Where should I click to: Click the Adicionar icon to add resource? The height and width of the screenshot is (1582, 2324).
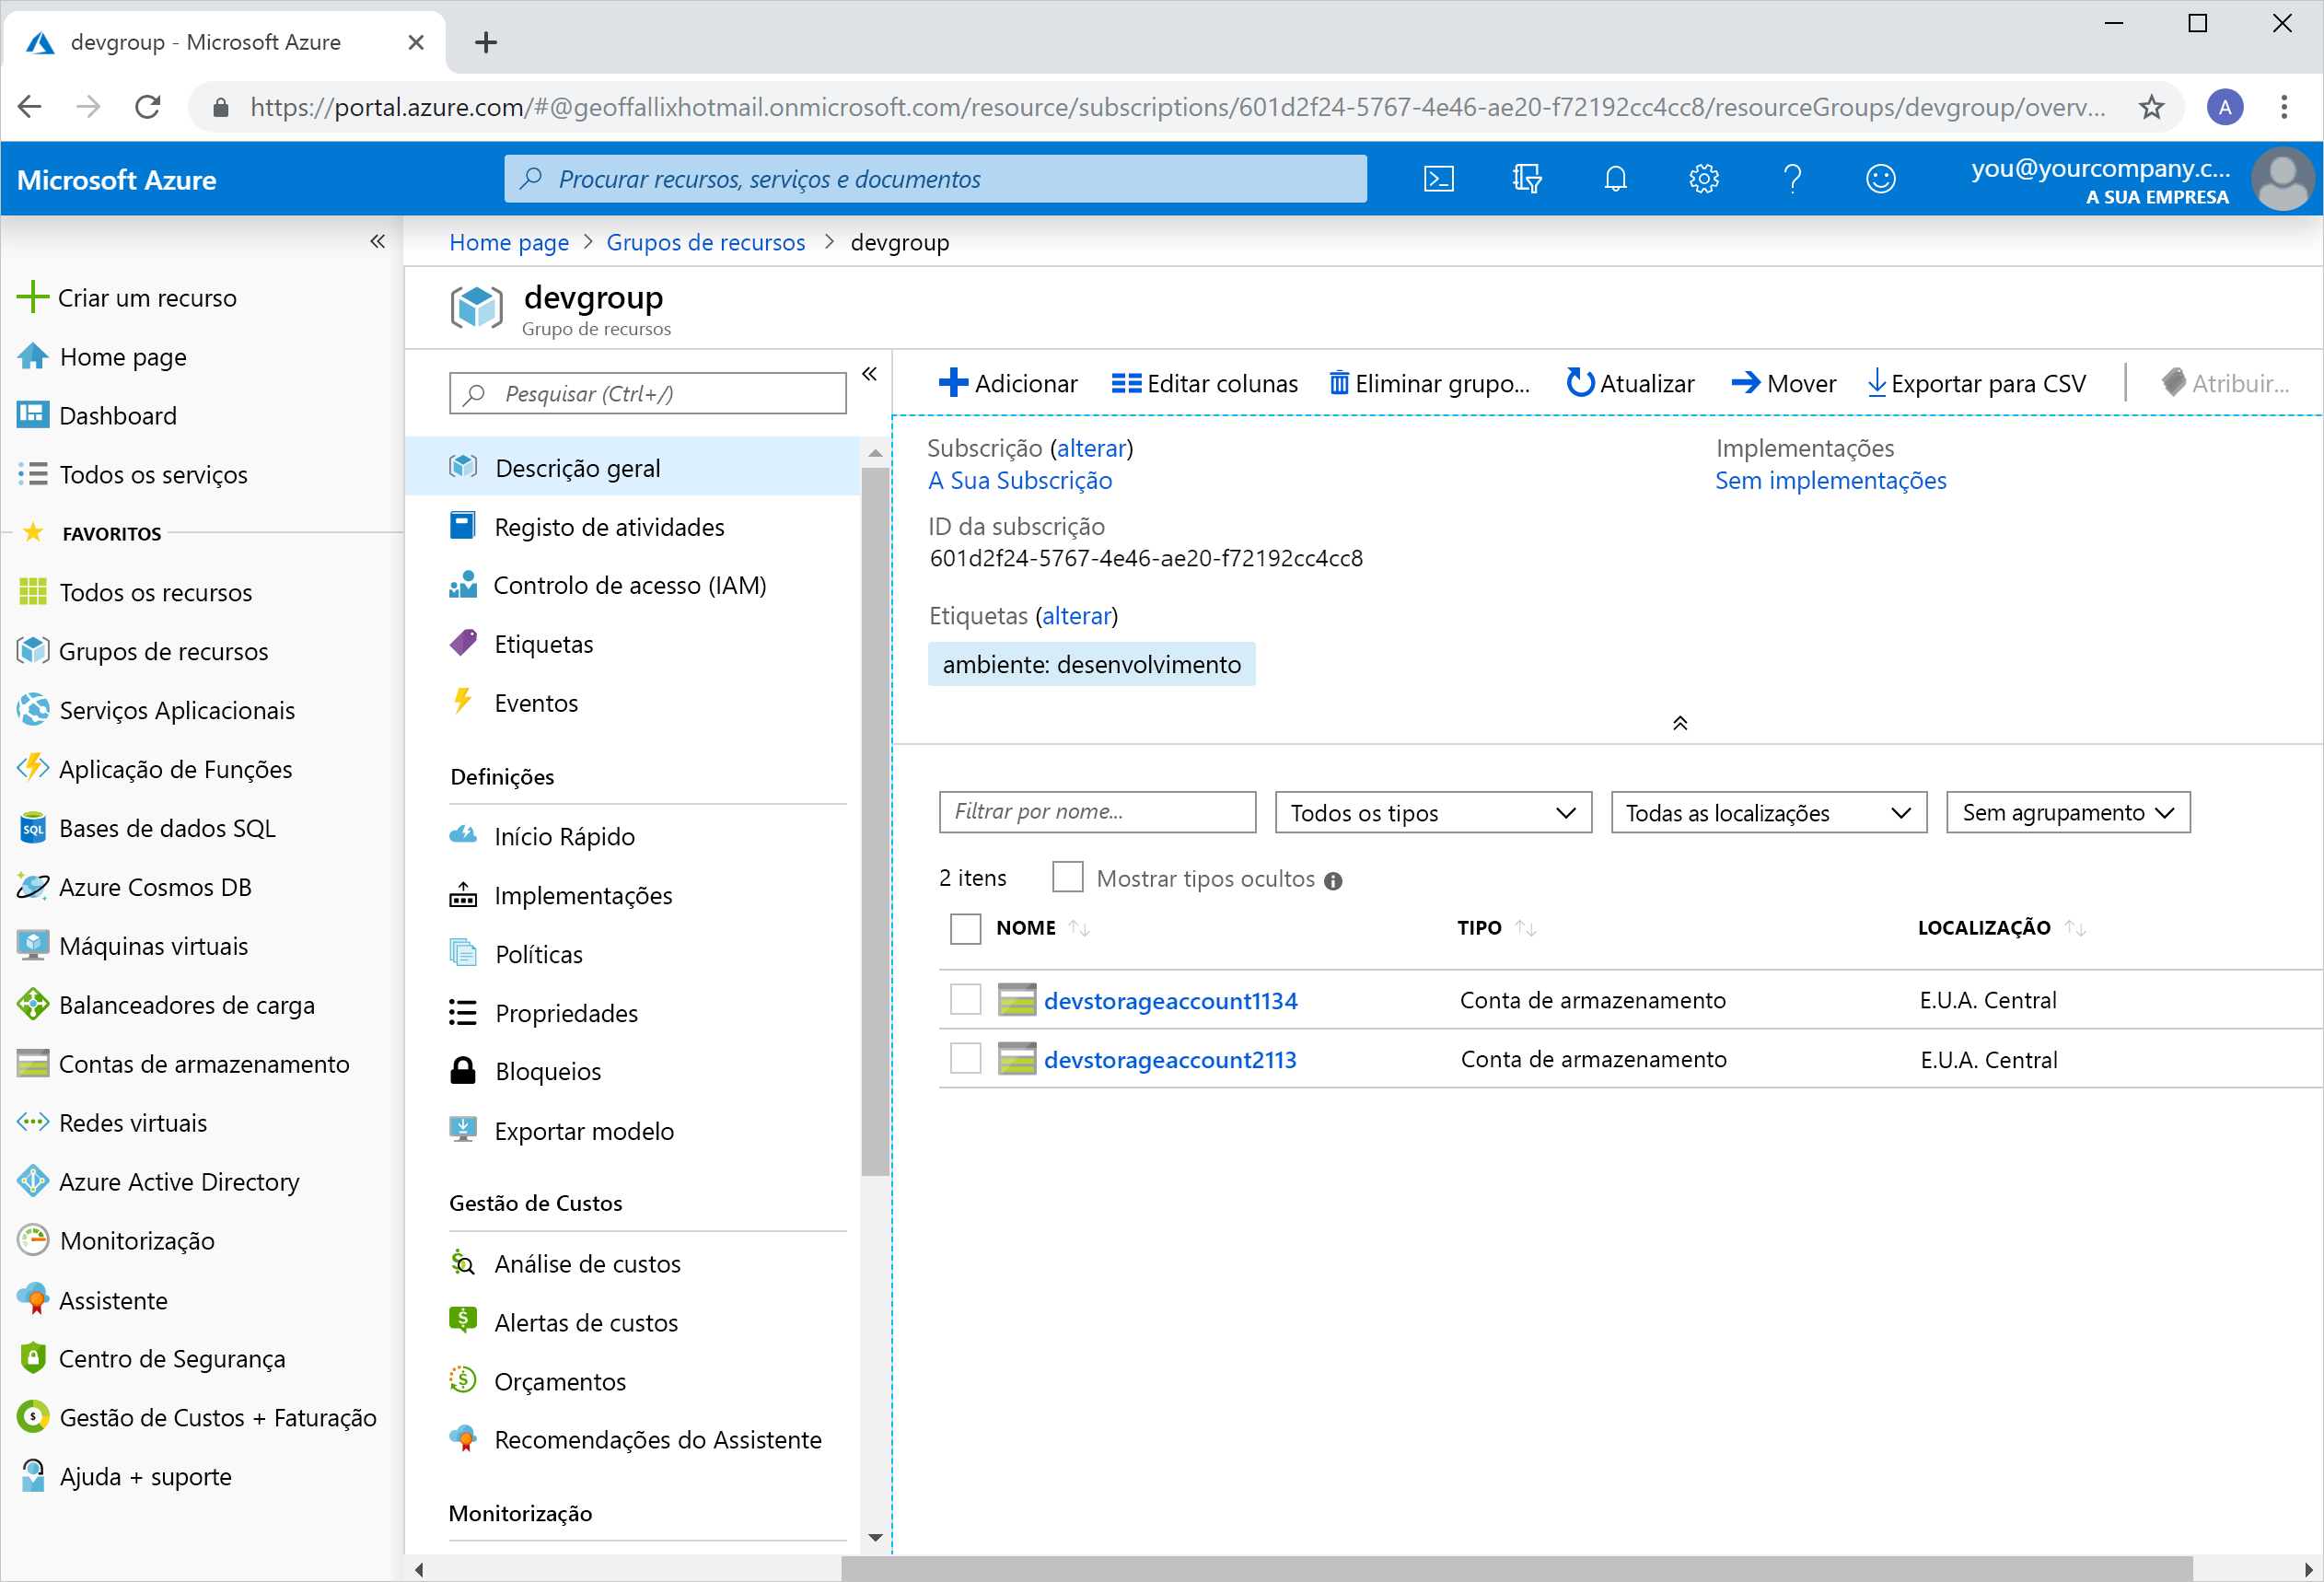coord(953,381)
